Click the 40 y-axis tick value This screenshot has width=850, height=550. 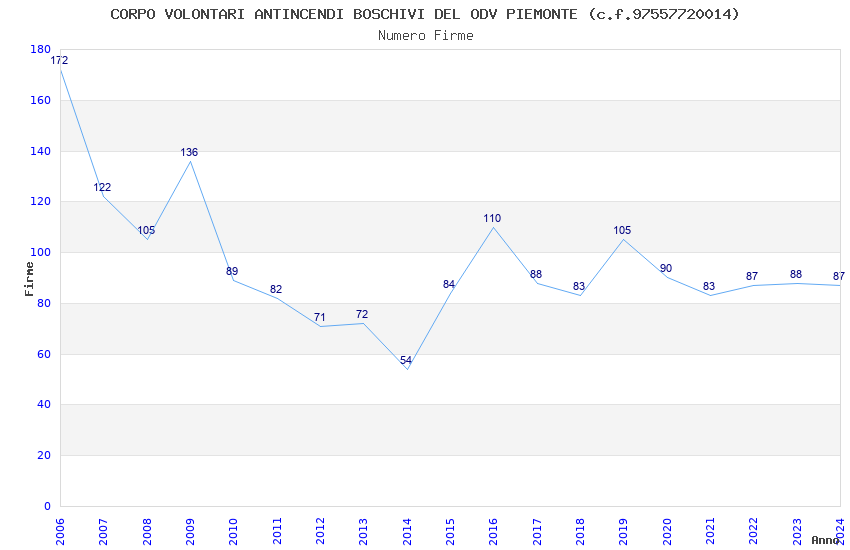click(44, 404)
